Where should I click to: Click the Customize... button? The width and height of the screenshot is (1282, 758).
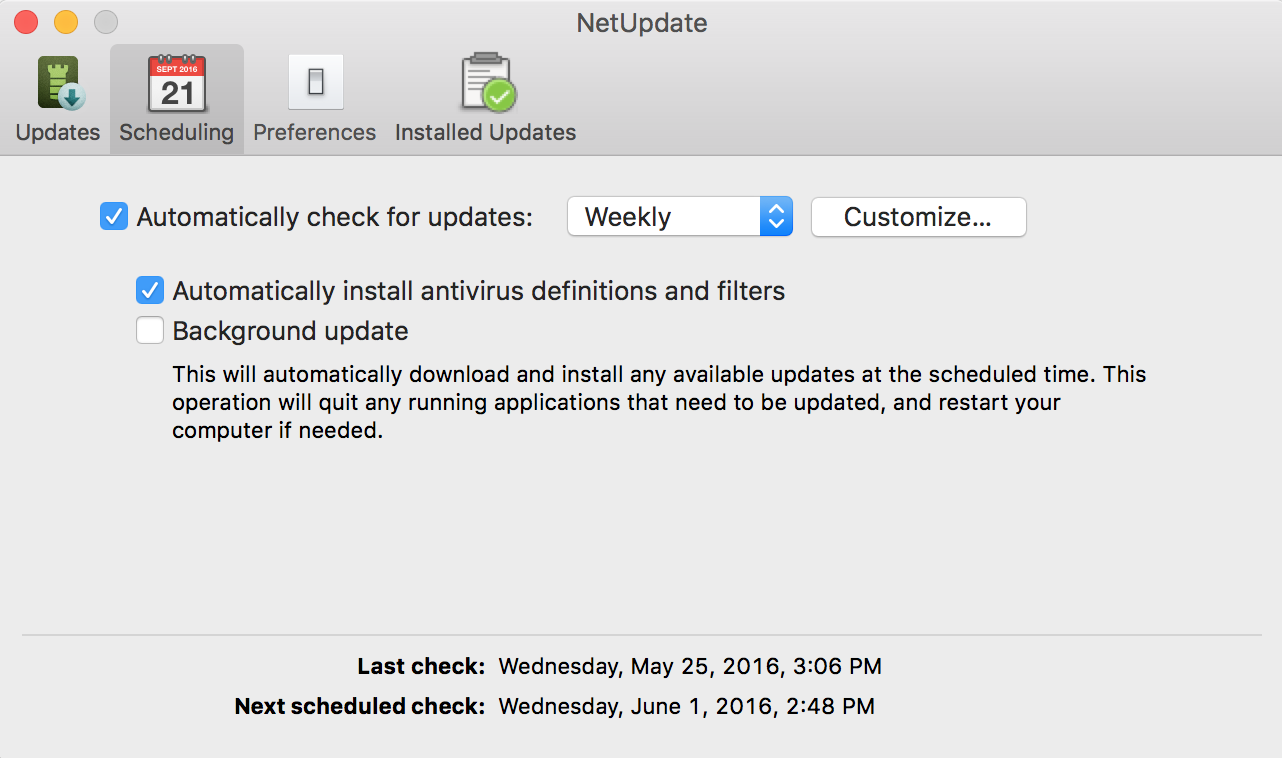coord(918,217)
